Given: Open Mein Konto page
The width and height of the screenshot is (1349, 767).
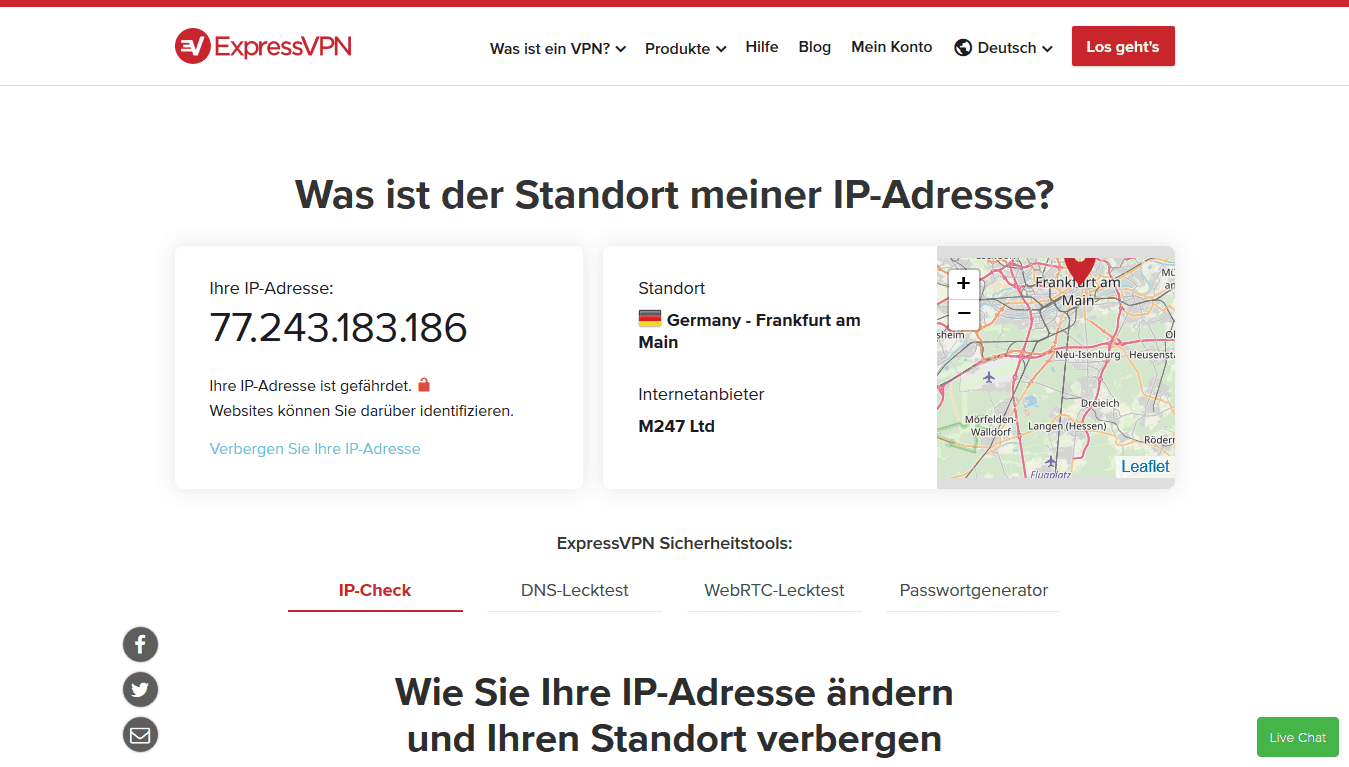Looking at the screenshot, I should pyautogui.click(x=892, y=47).
